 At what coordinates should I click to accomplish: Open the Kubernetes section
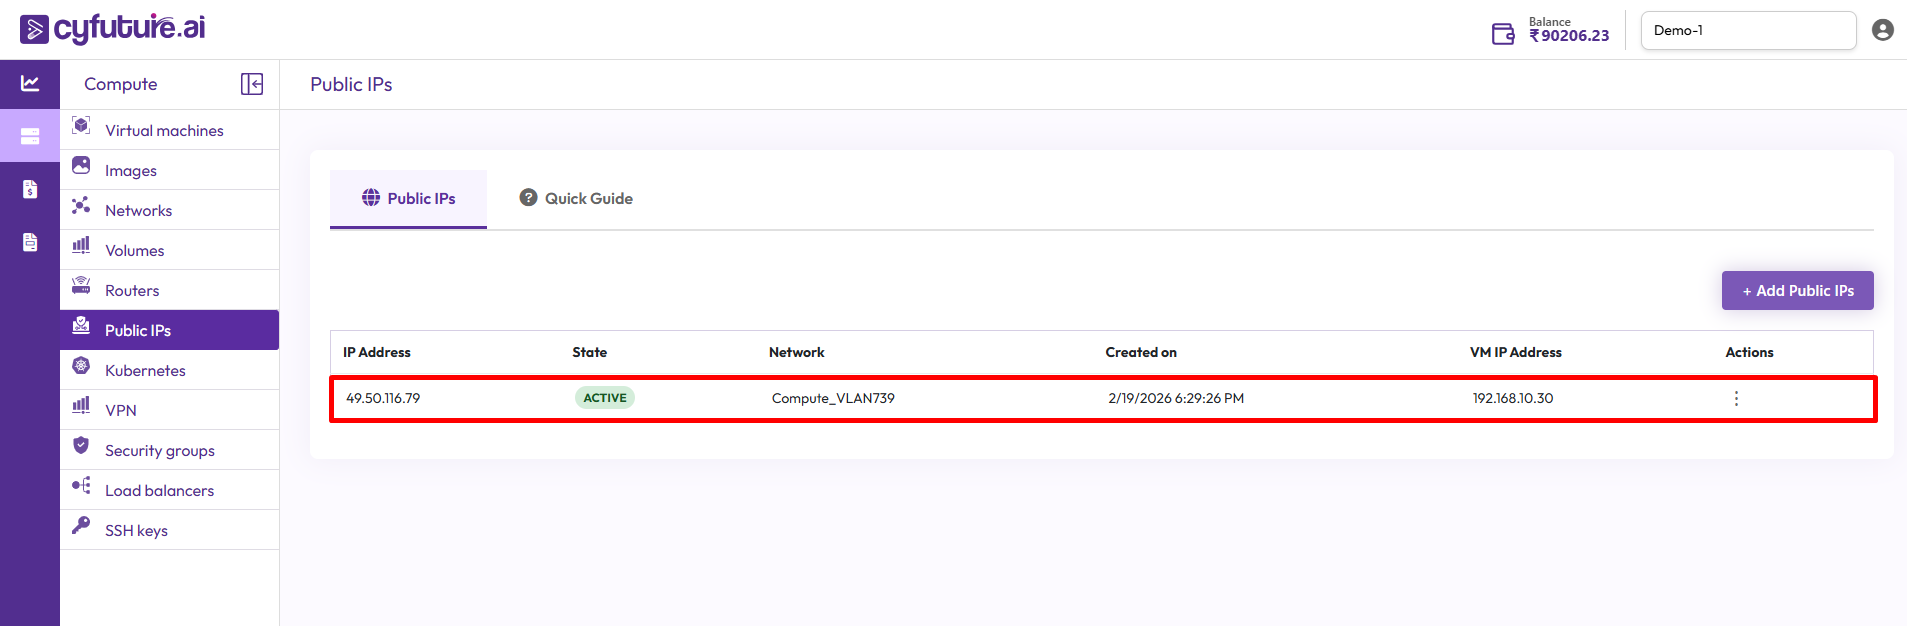pos(145,370)
